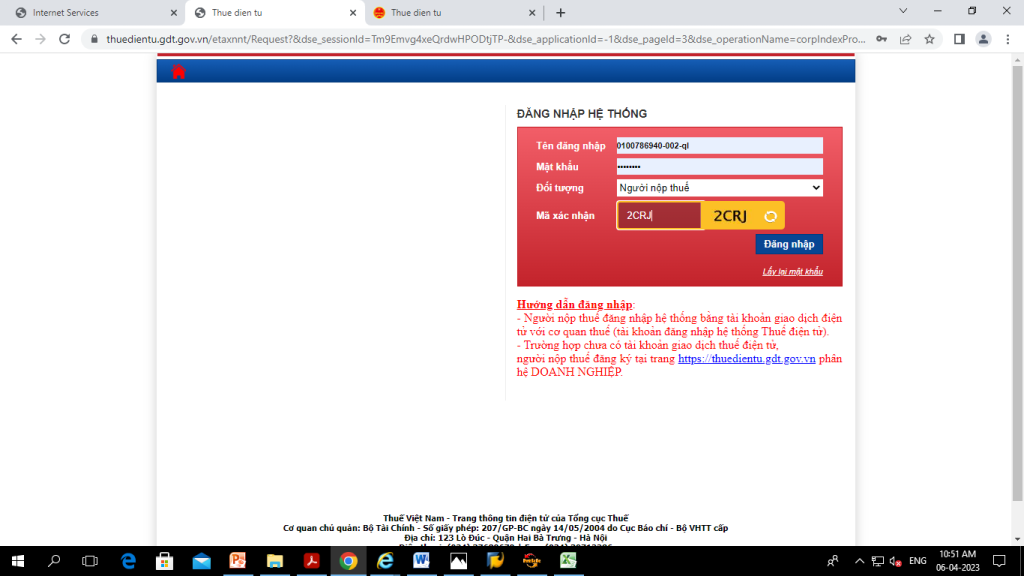
Task: Click the Tên đăng nhập input field
Action: tap(719, 146)
